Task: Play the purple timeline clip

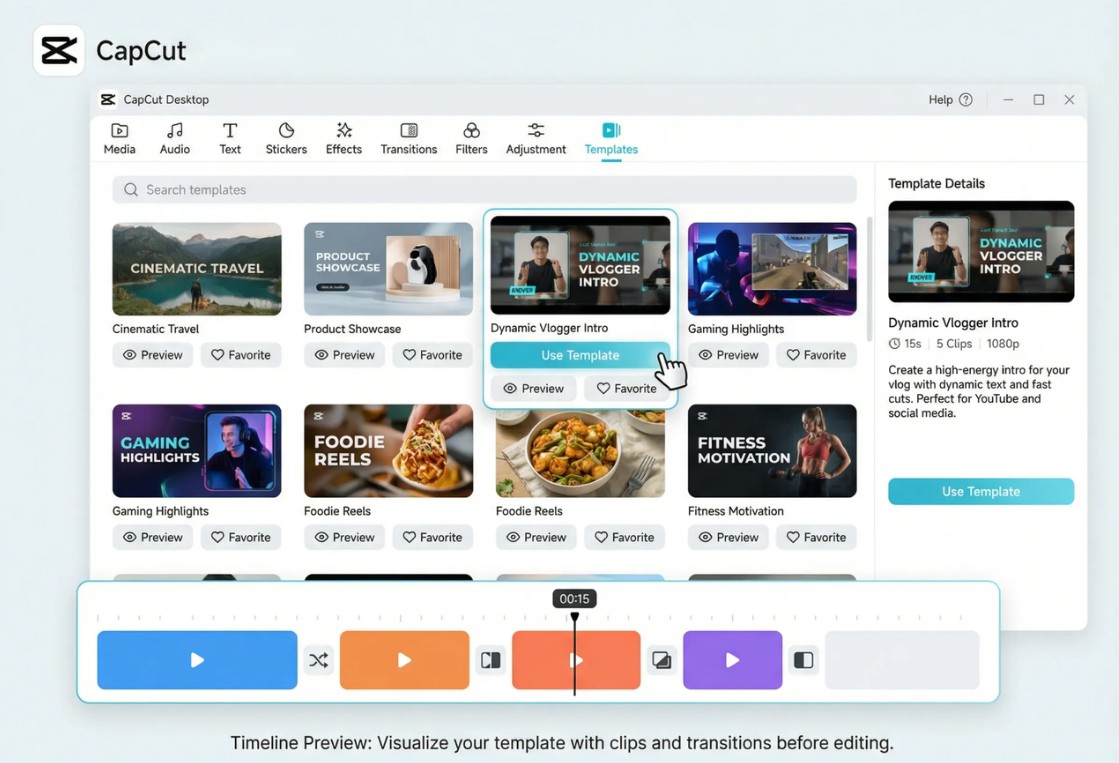Action: 732,660
